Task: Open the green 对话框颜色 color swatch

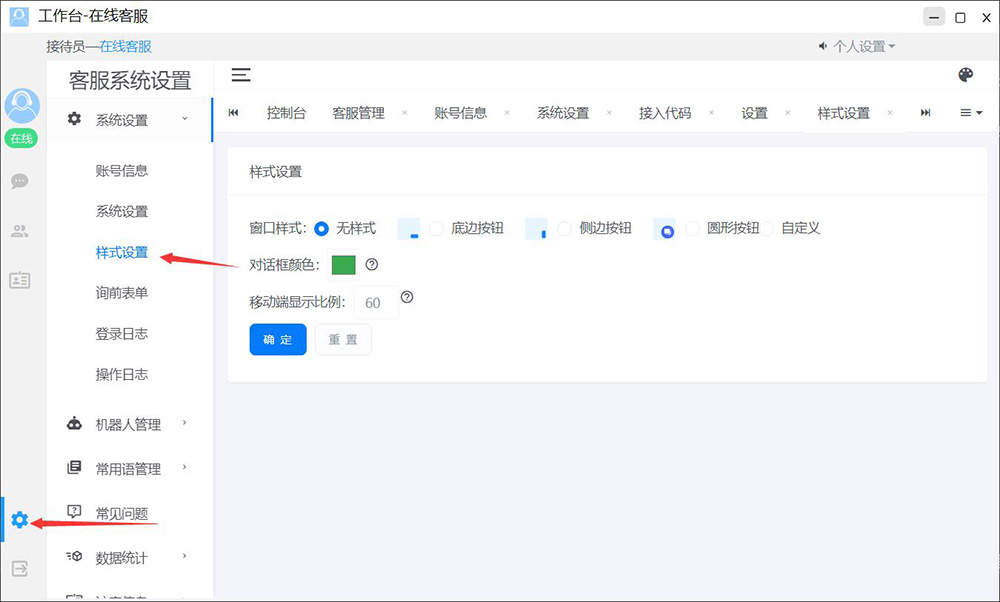Action: [344, 264]
